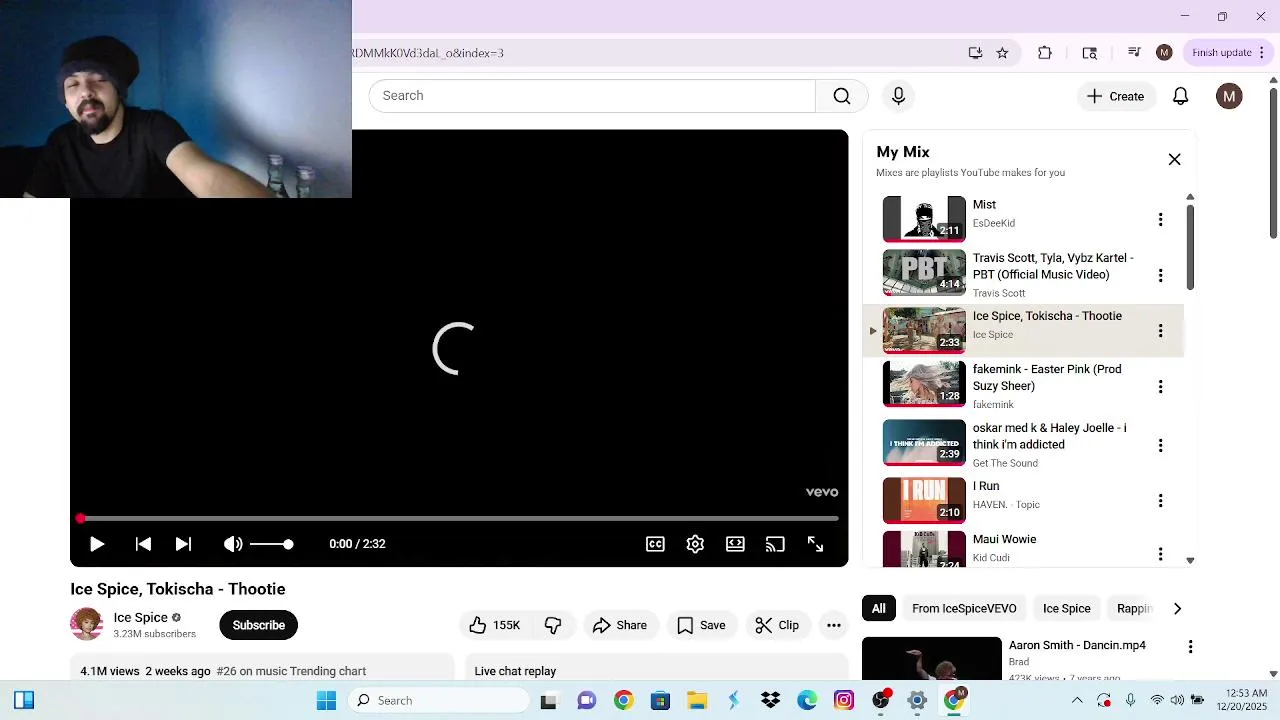Select I Run by HAVEN. title
Viewport: 1280px width, 720px height.
click(986, 486)
